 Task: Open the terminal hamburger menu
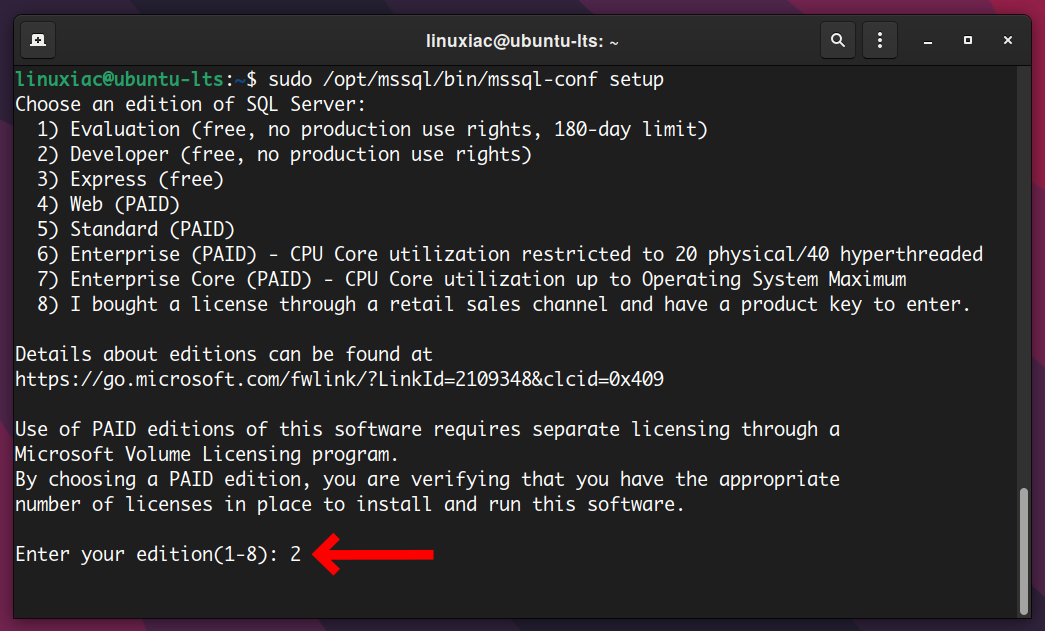(880, 41)
